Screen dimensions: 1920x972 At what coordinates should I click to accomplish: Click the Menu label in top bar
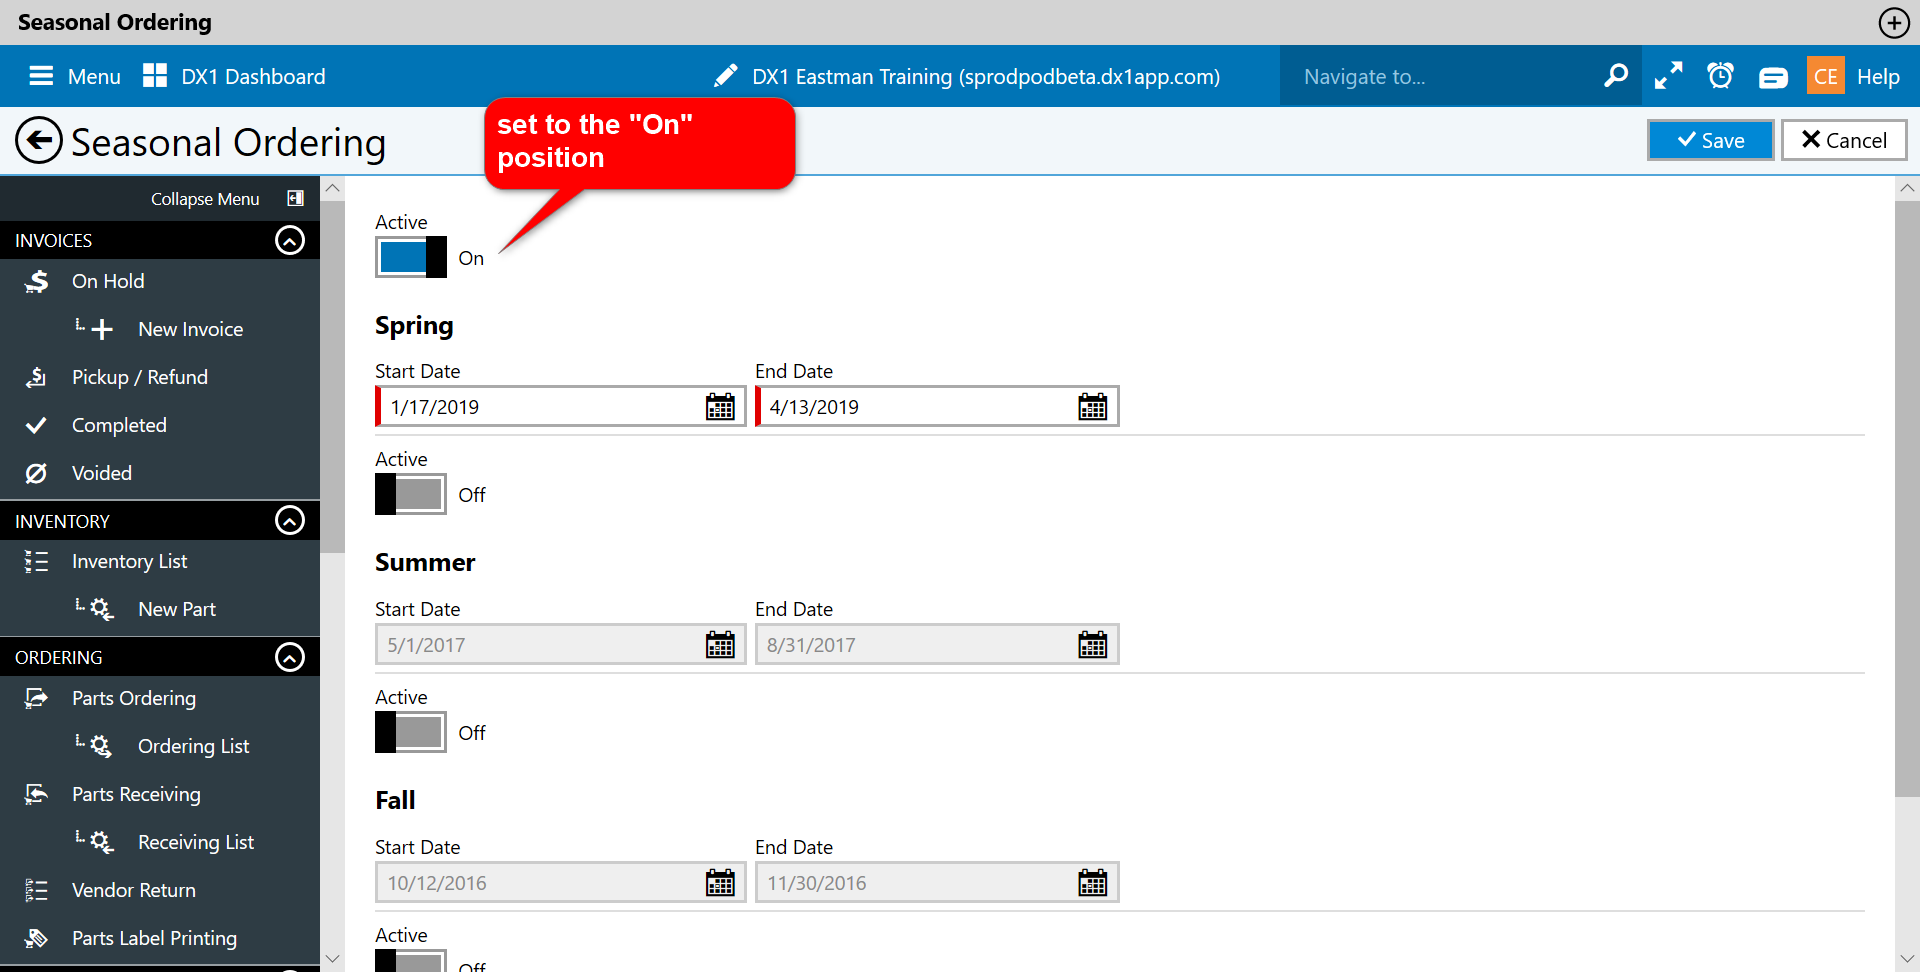[x=94, y=77]
